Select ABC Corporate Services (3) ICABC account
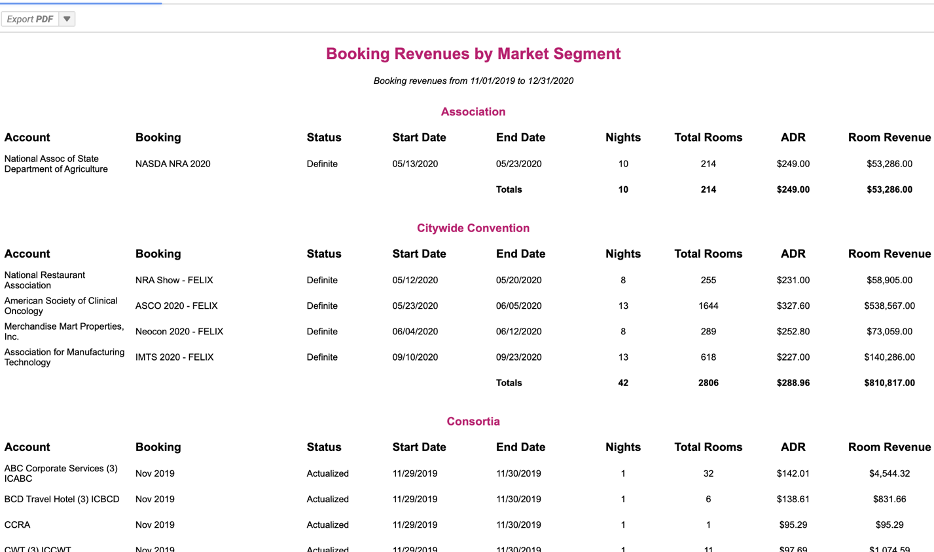 (61, 473)
